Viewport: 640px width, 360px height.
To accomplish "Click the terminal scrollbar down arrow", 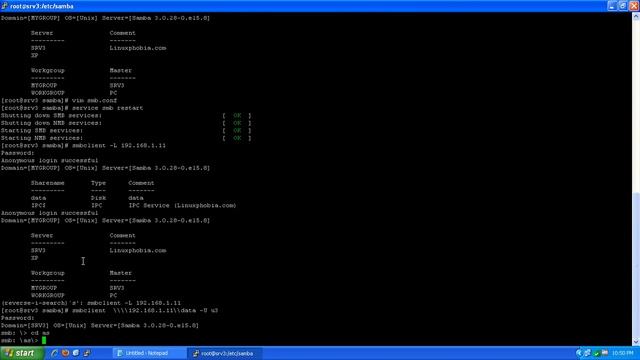I will coord(636,342).
